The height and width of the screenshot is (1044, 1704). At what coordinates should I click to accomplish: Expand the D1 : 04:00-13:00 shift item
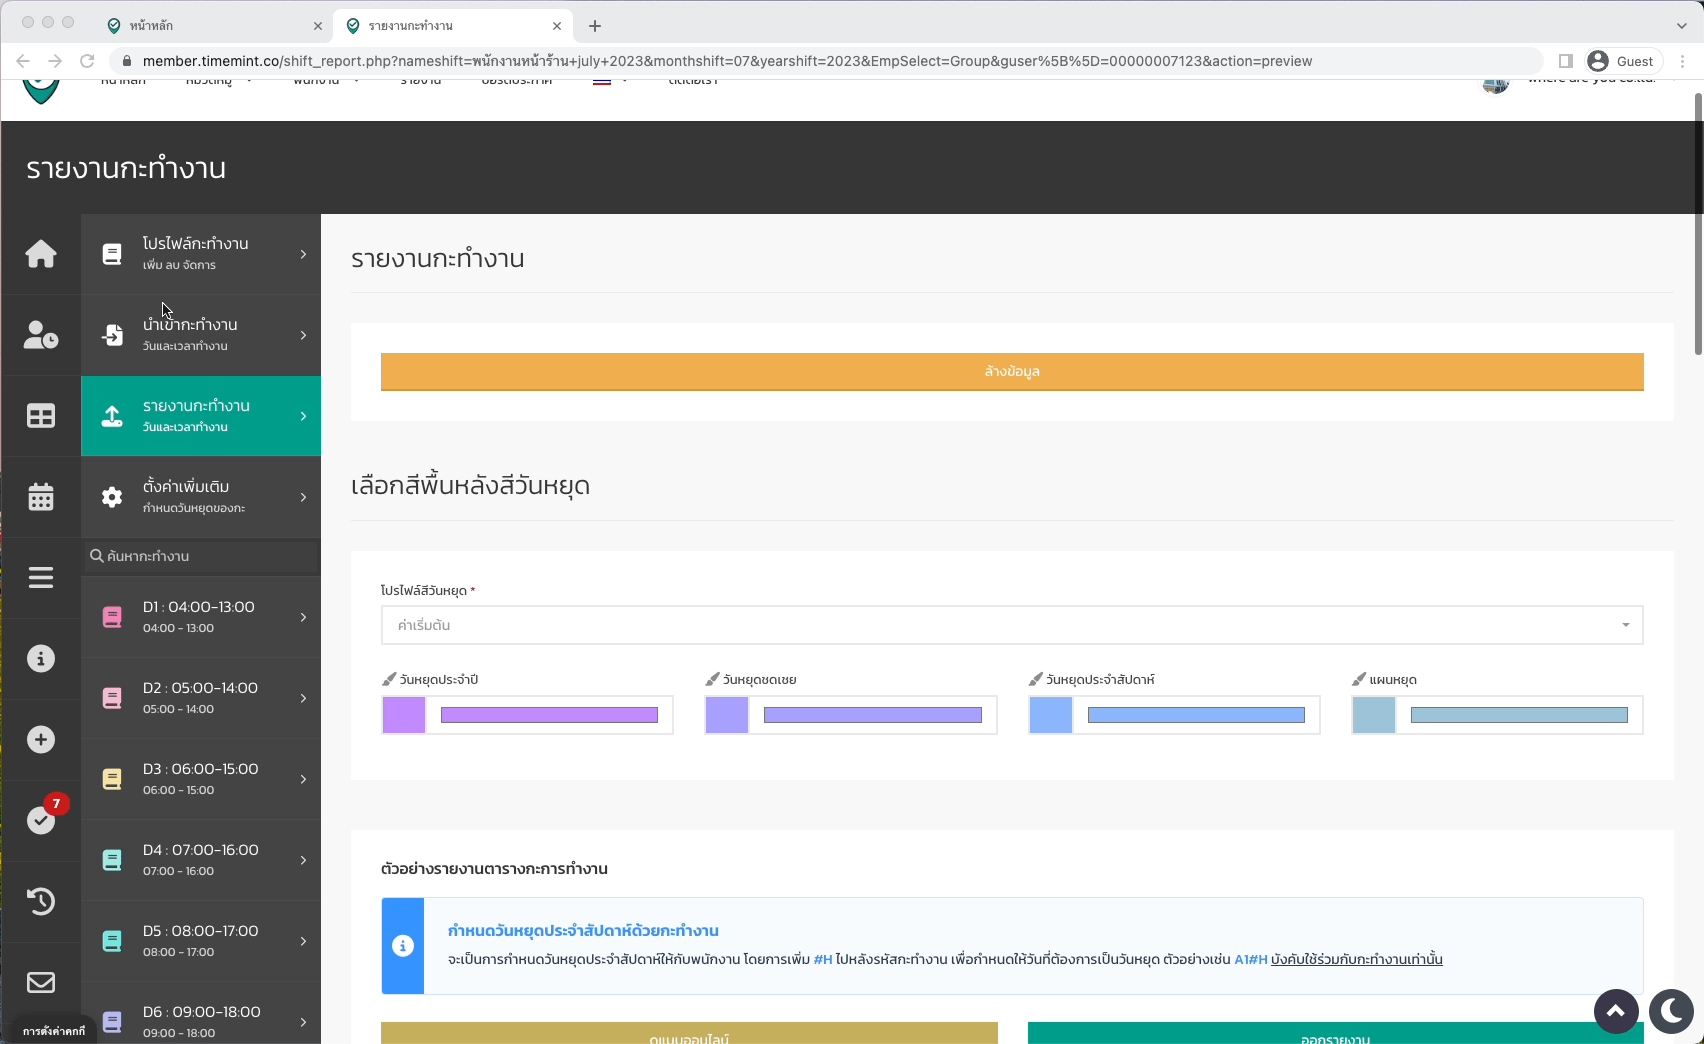pos(201,617)
